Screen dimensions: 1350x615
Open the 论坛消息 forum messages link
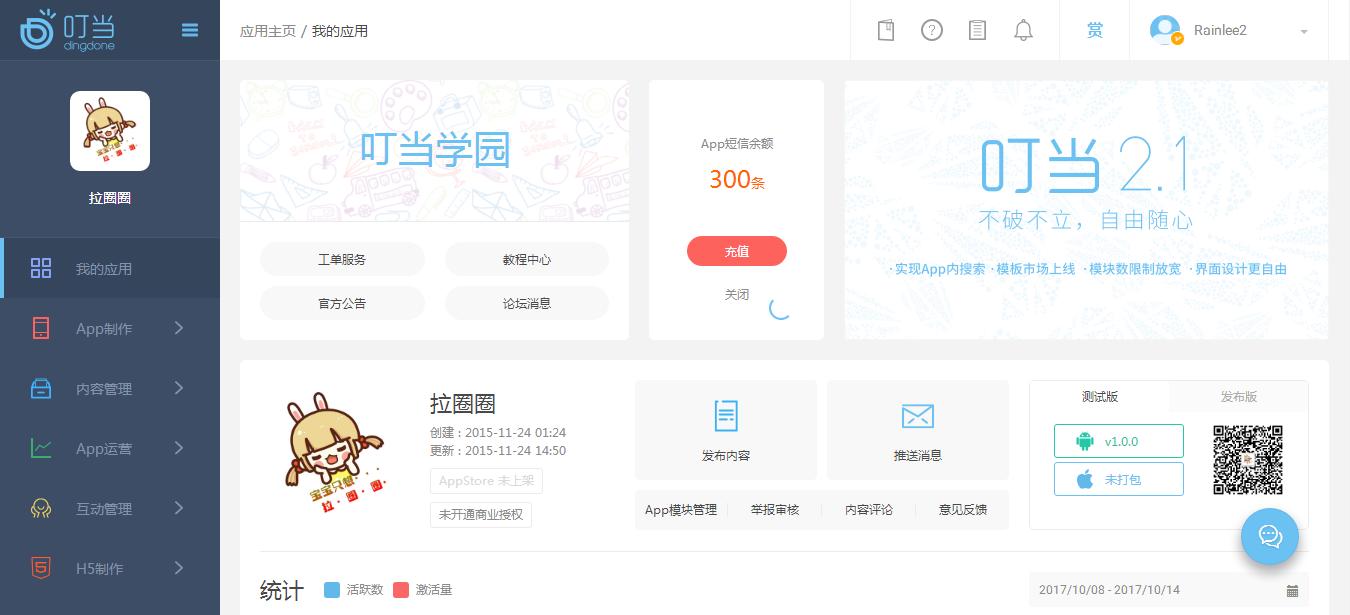tap(527, 303)
